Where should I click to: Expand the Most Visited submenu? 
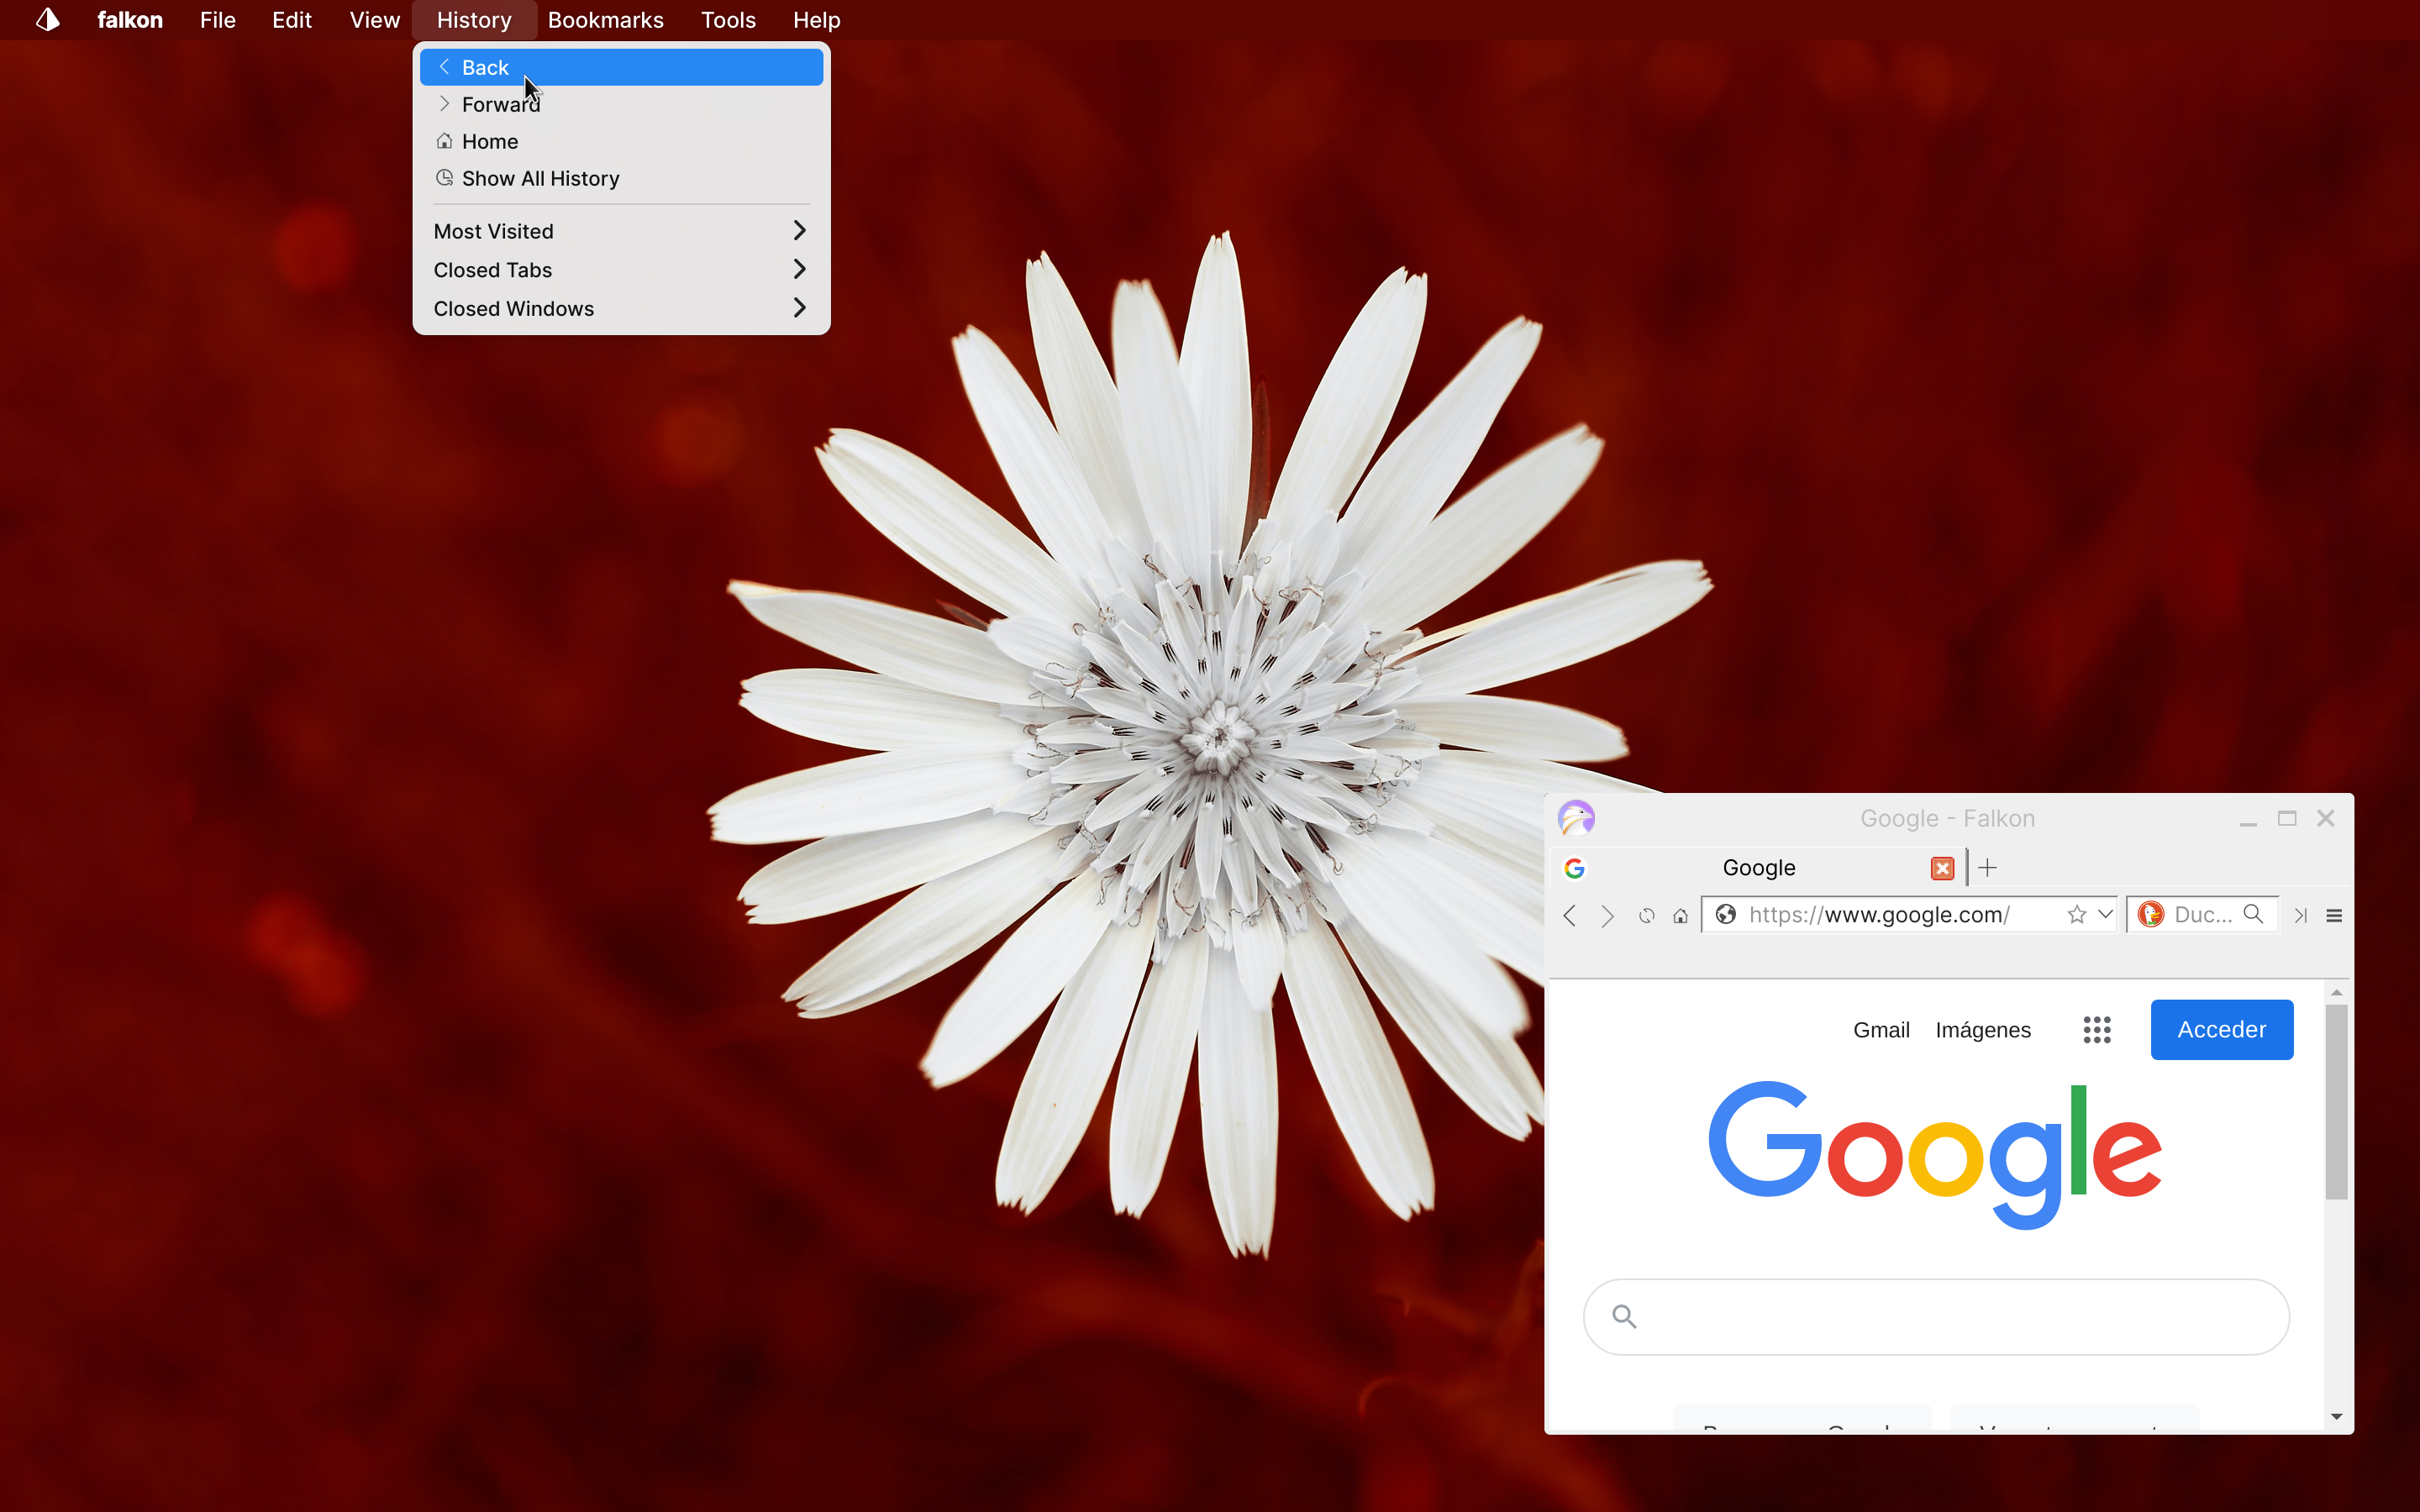tap(620, 231)
